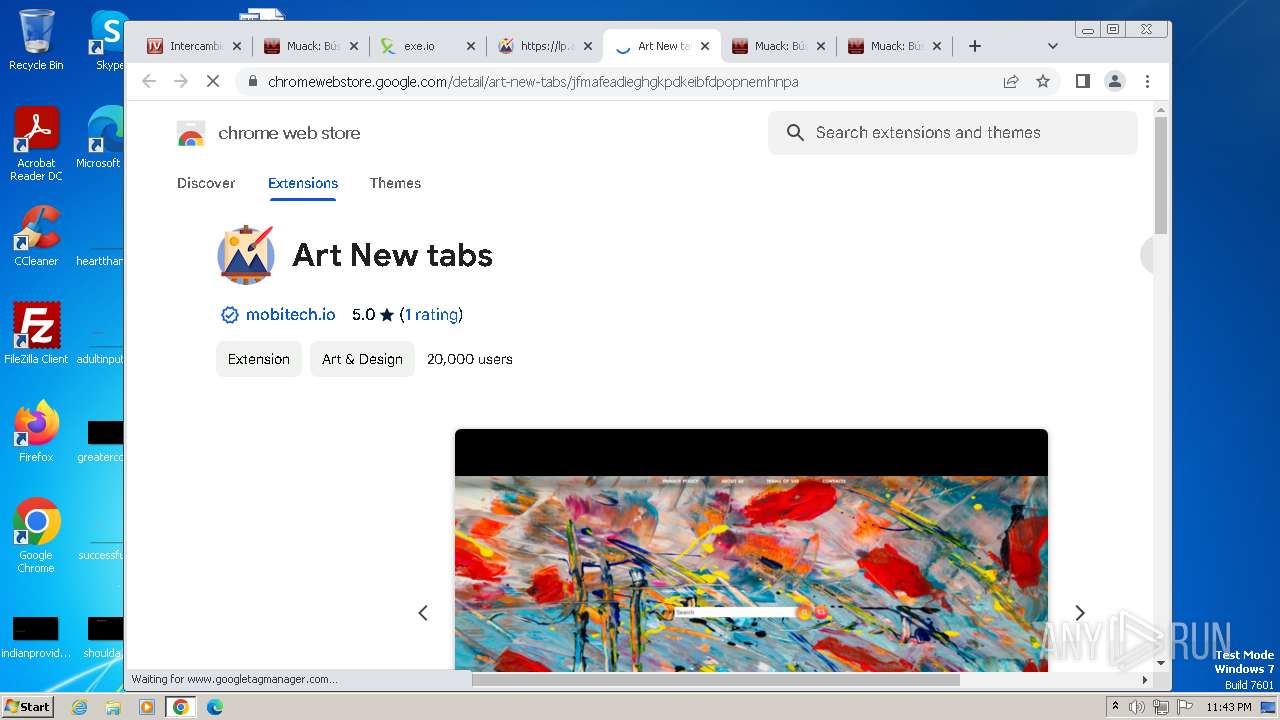The image size is (1280, 720).
Task: Stop loading the page
Action: [213, 81]
